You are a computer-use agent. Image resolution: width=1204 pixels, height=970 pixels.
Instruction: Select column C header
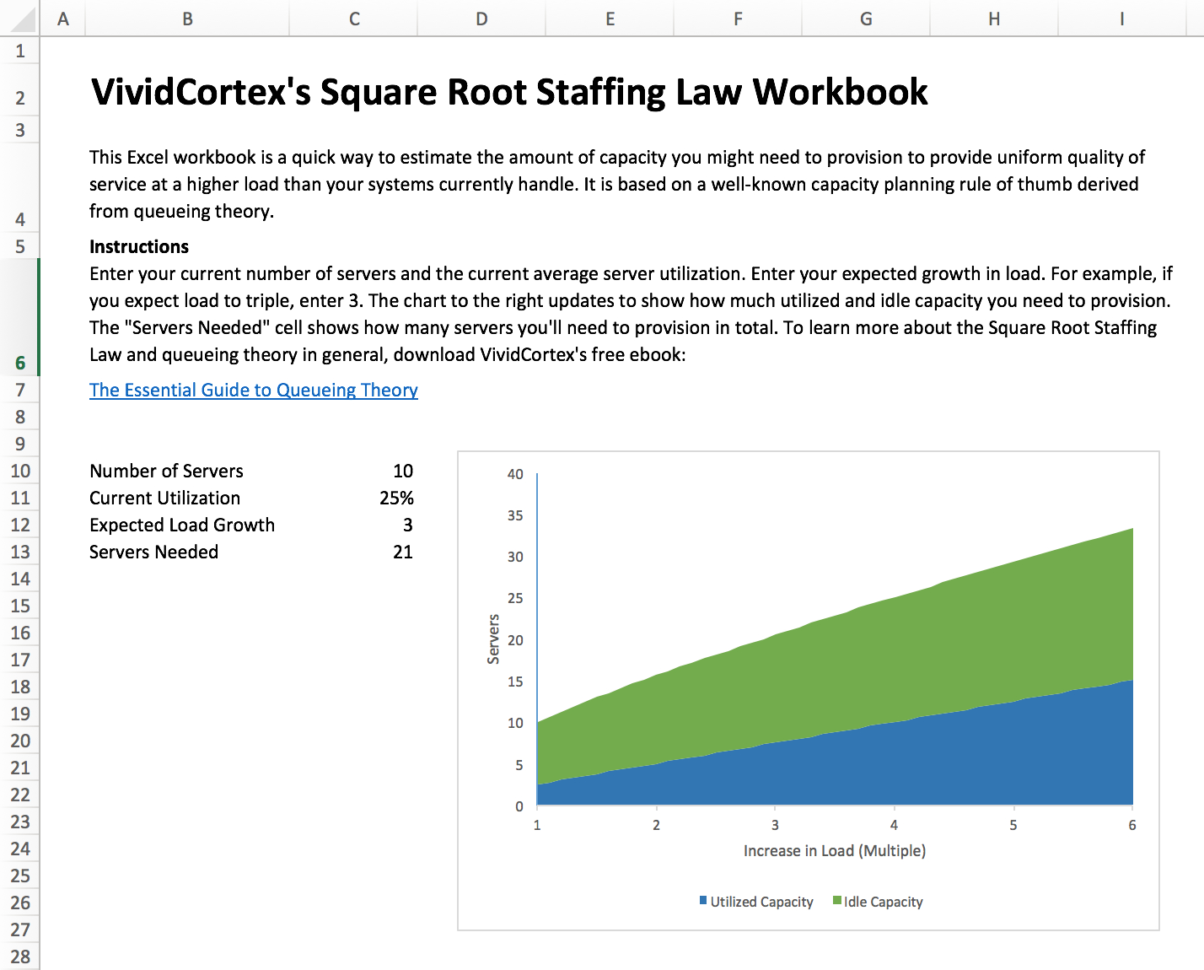tap(353, 18)
